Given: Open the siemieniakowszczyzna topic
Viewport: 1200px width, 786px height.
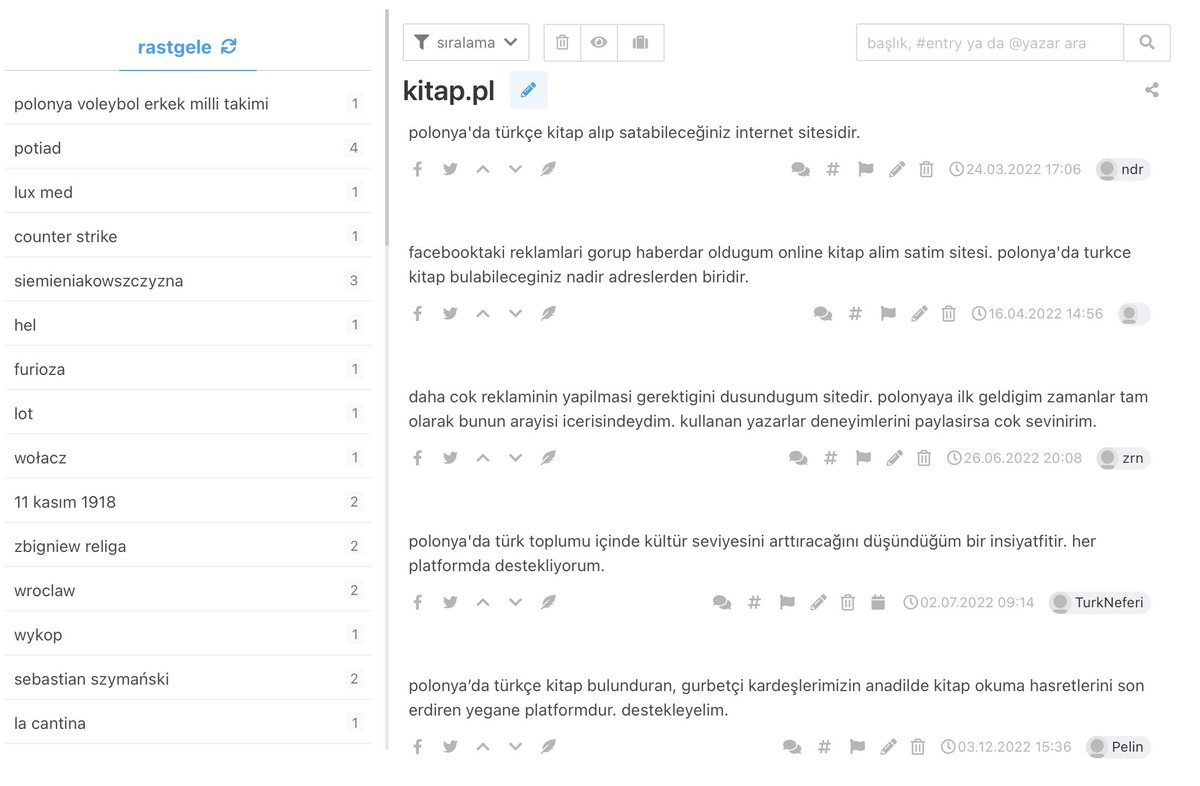Looking at the screenshot, I should coord(187,281).
